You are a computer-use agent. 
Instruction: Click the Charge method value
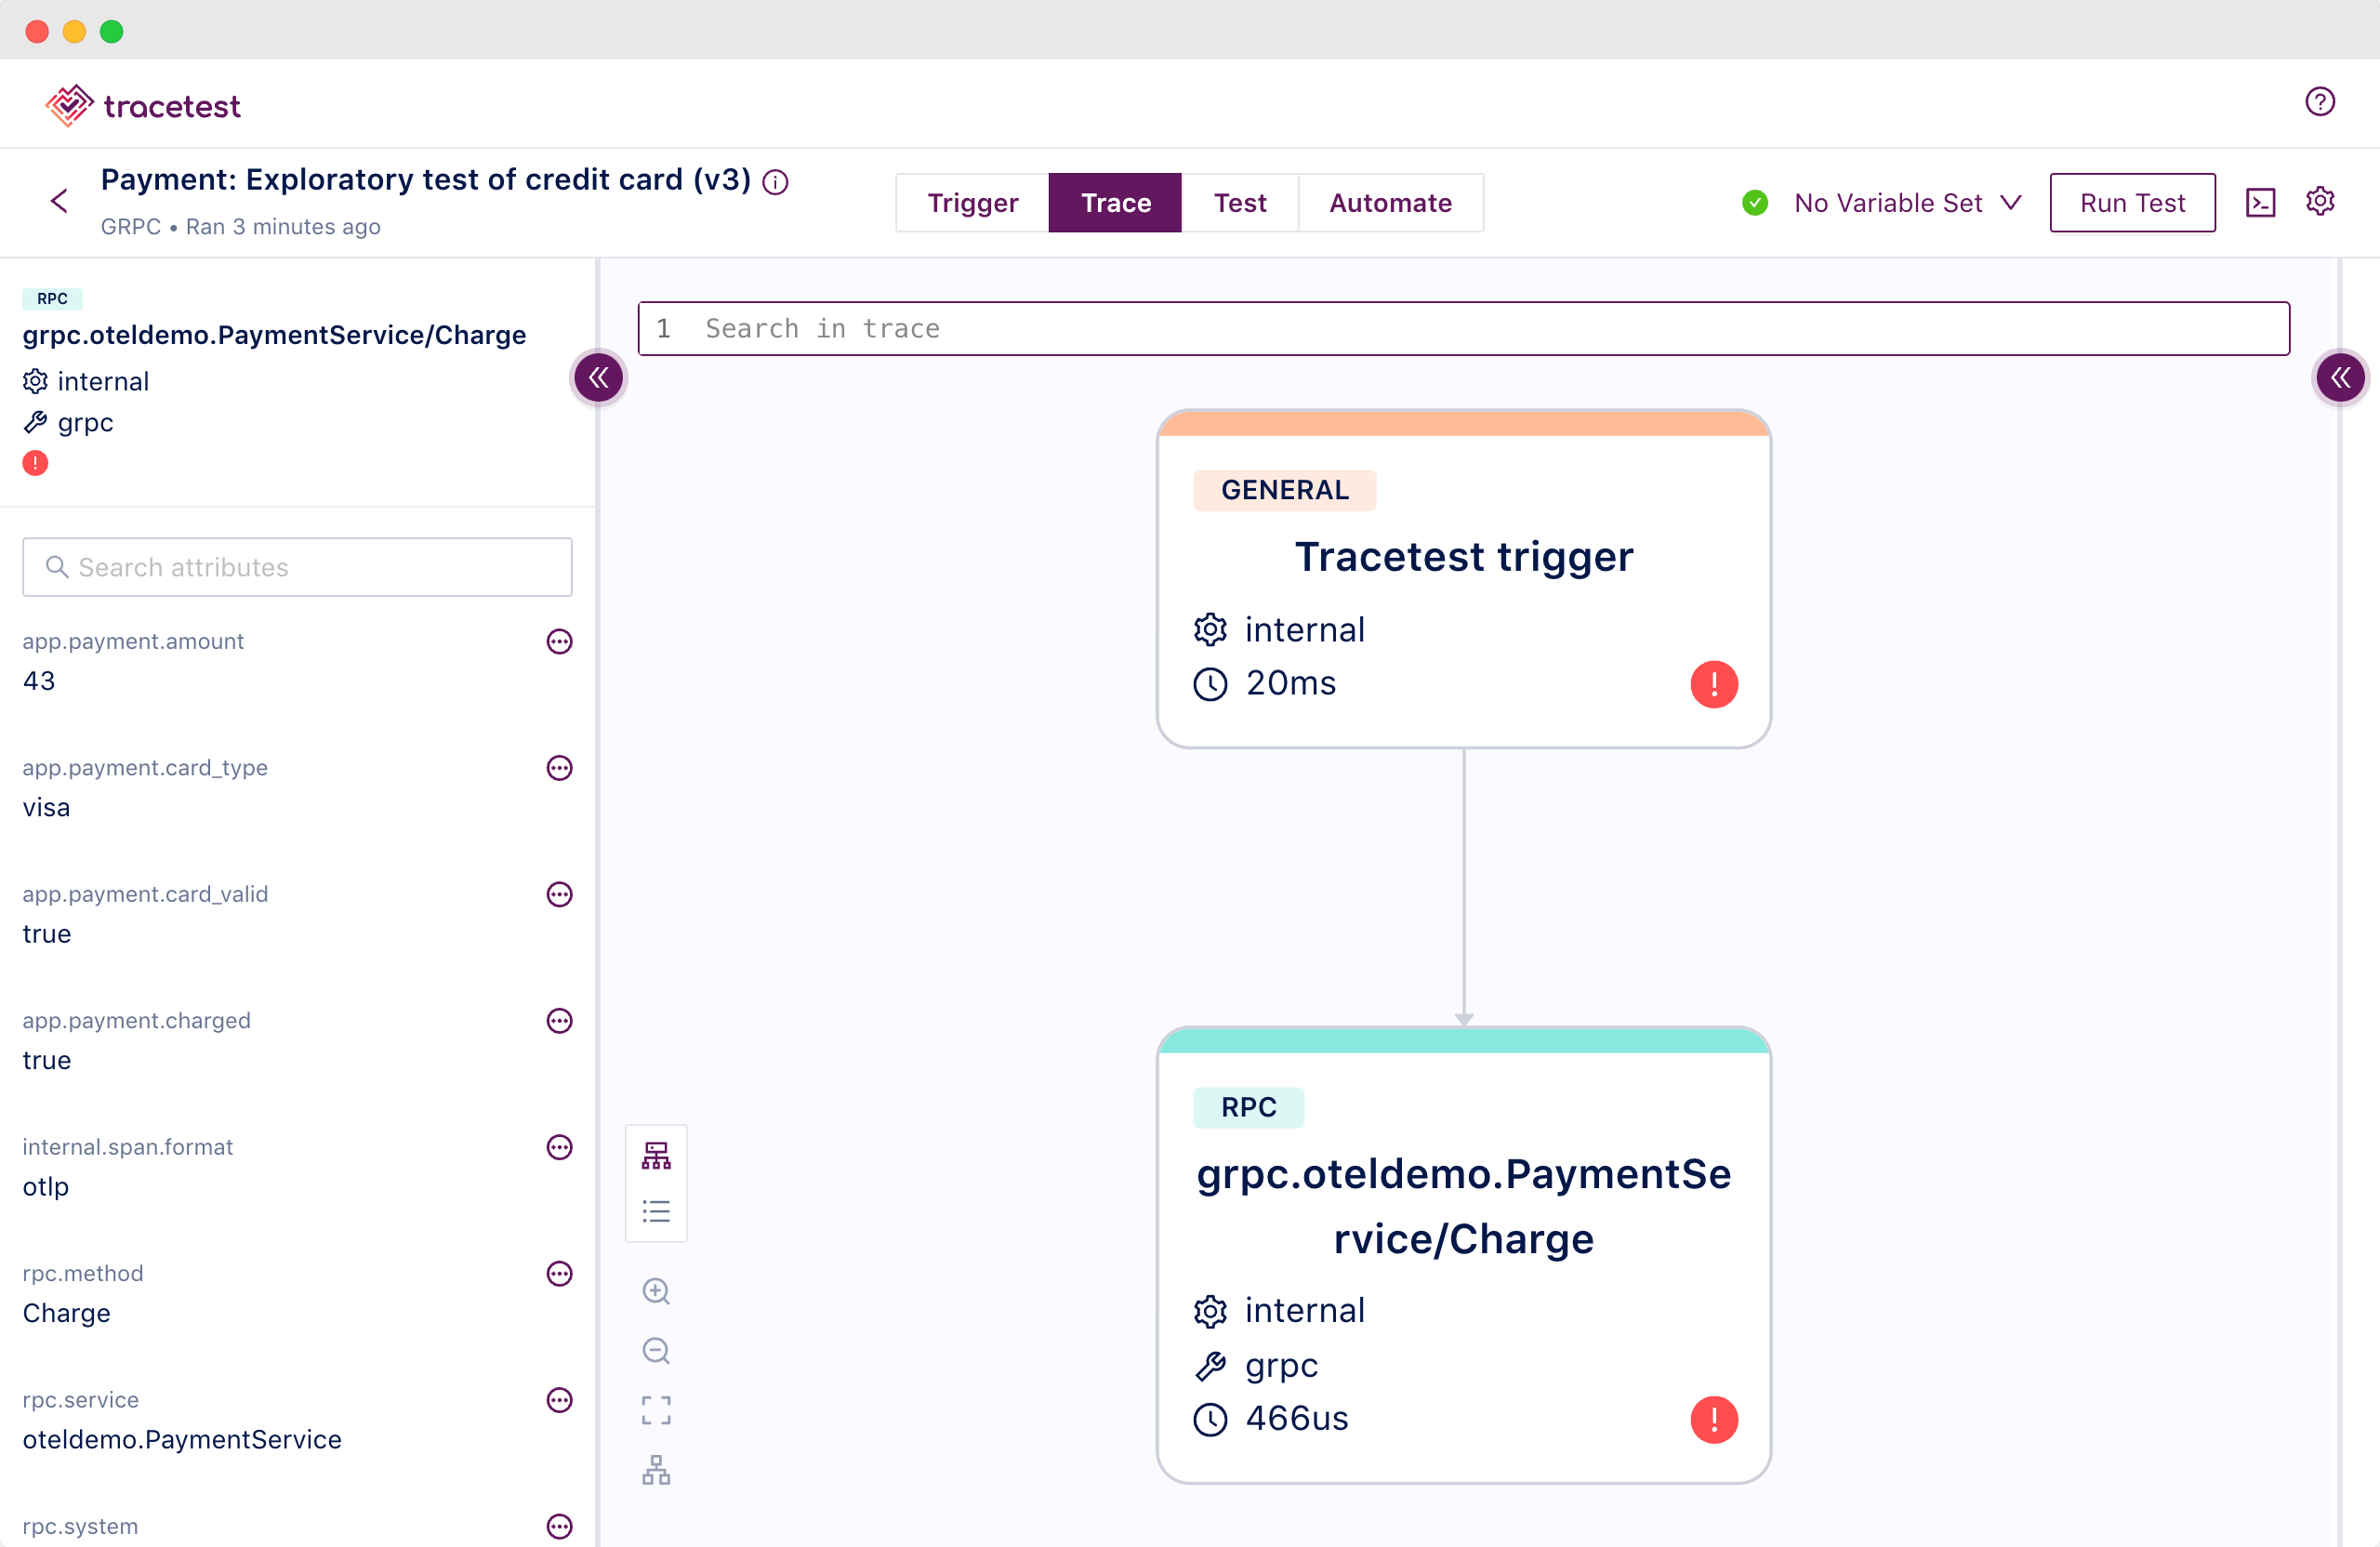66,1313
